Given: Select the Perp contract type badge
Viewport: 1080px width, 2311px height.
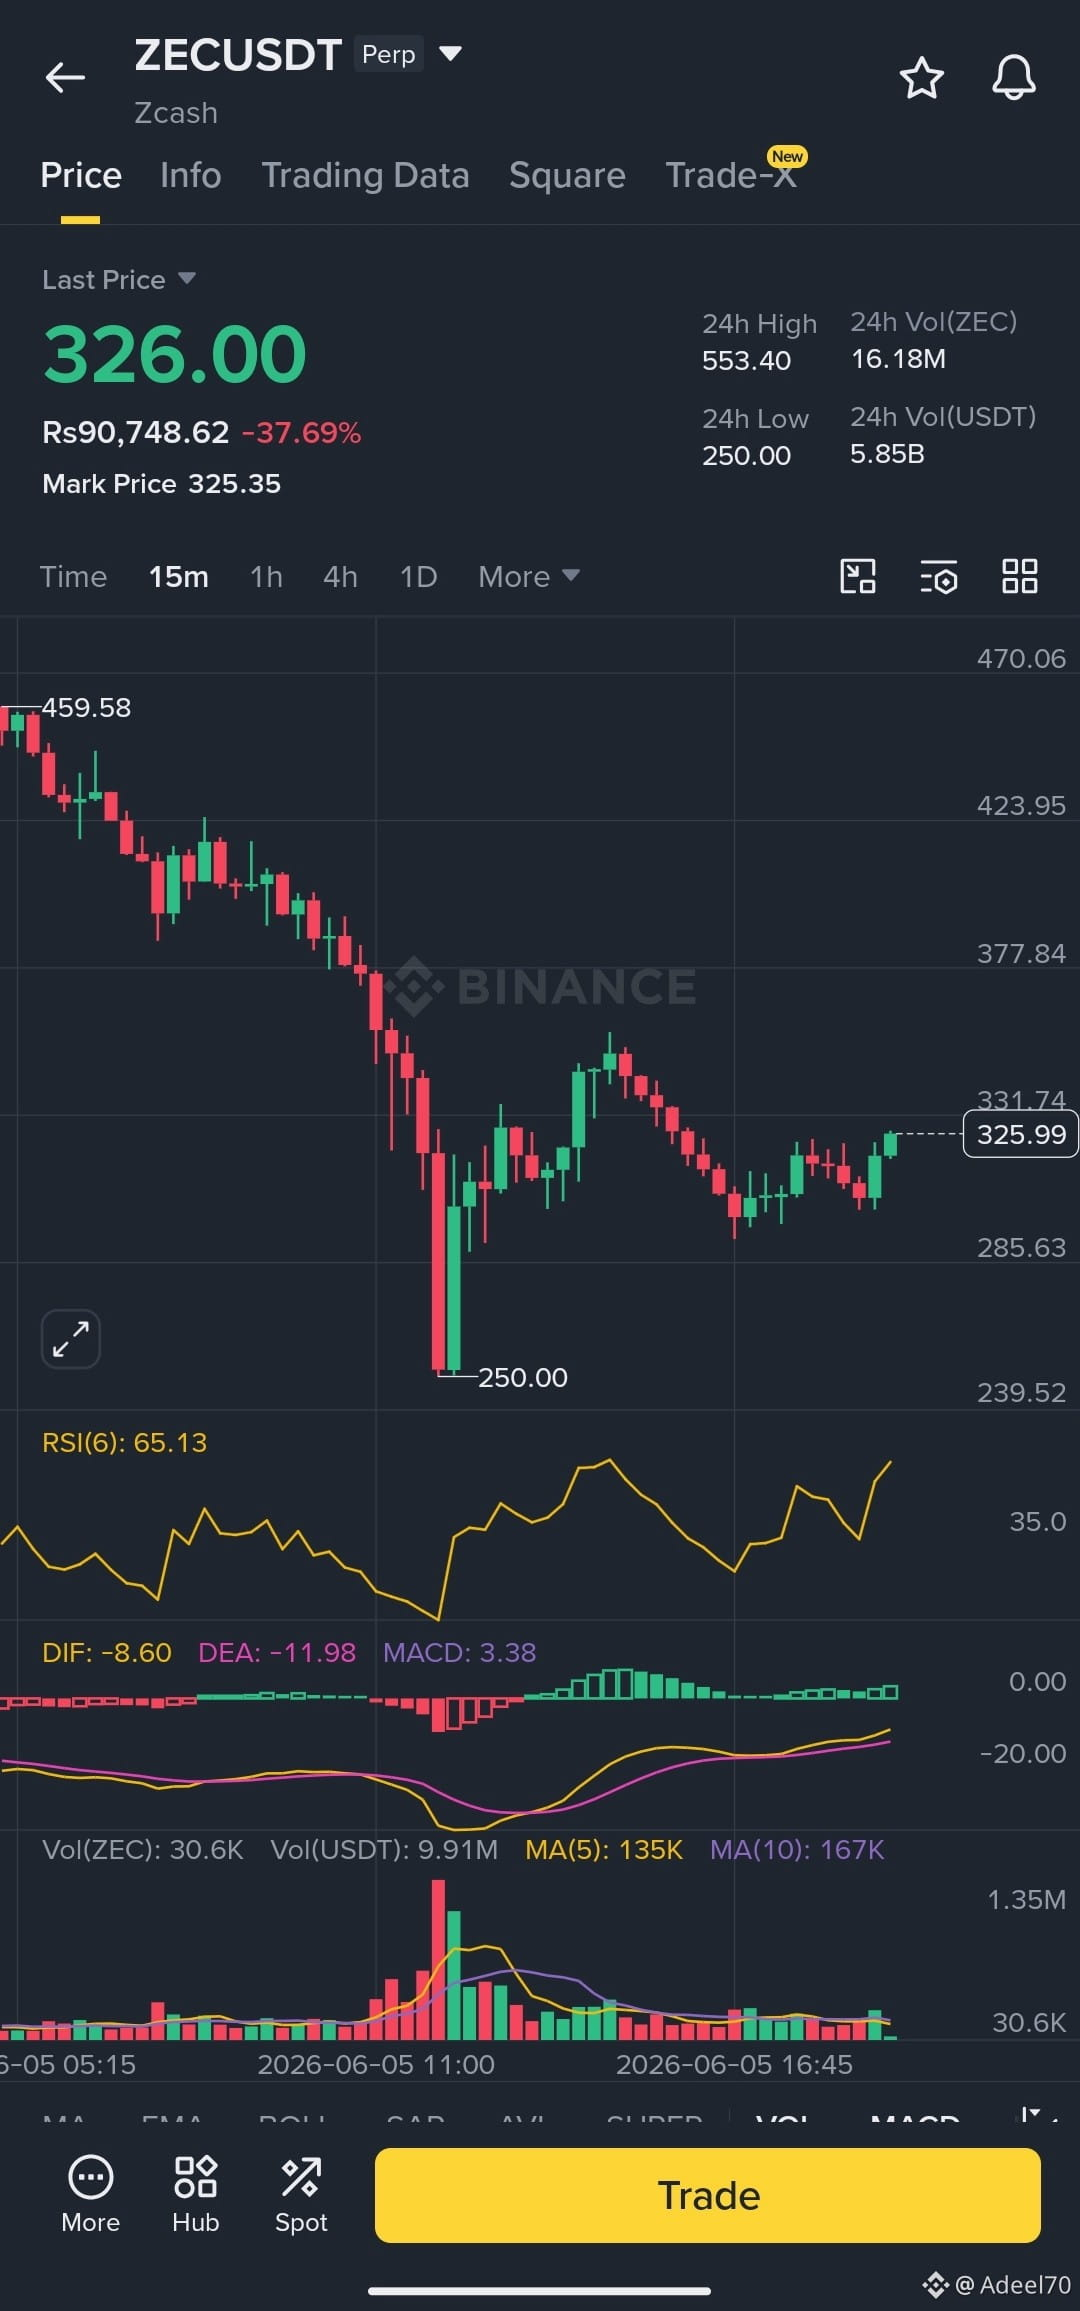Looking at the screenshot, I should (388, 54).
